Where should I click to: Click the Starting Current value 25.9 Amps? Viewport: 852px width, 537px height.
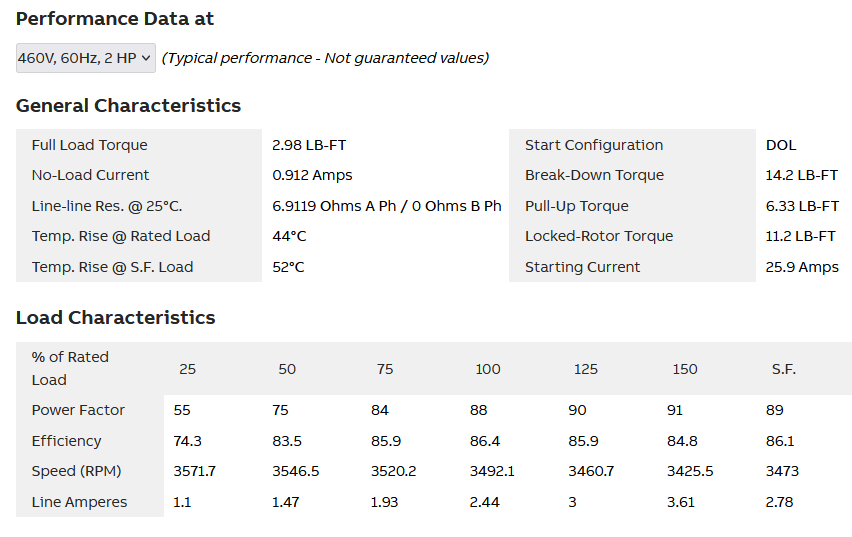tap(803, 267)
